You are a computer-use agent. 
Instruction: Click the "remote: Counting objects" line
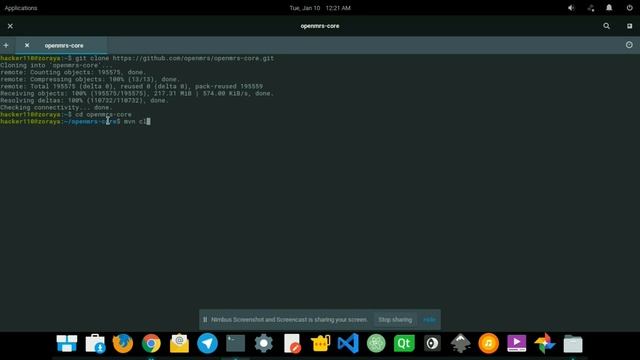[73, 72]
